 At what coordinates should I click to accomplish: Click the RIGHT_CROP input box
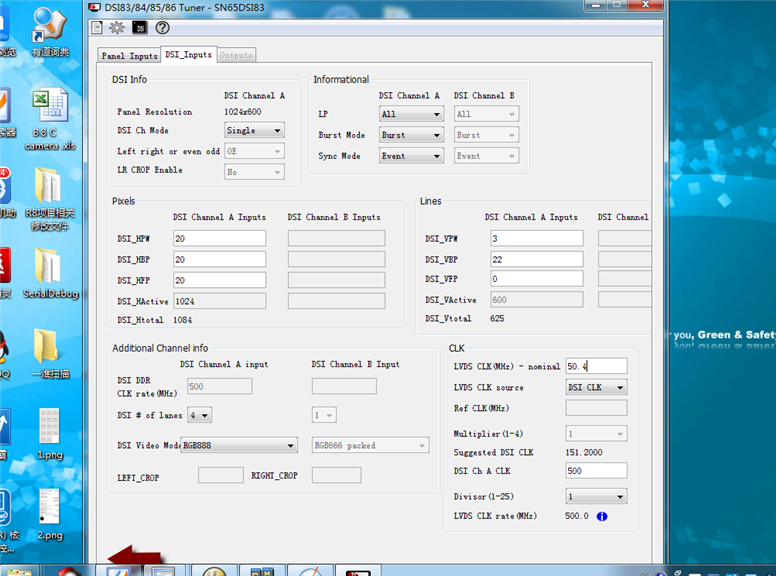[x=337, y=476]
